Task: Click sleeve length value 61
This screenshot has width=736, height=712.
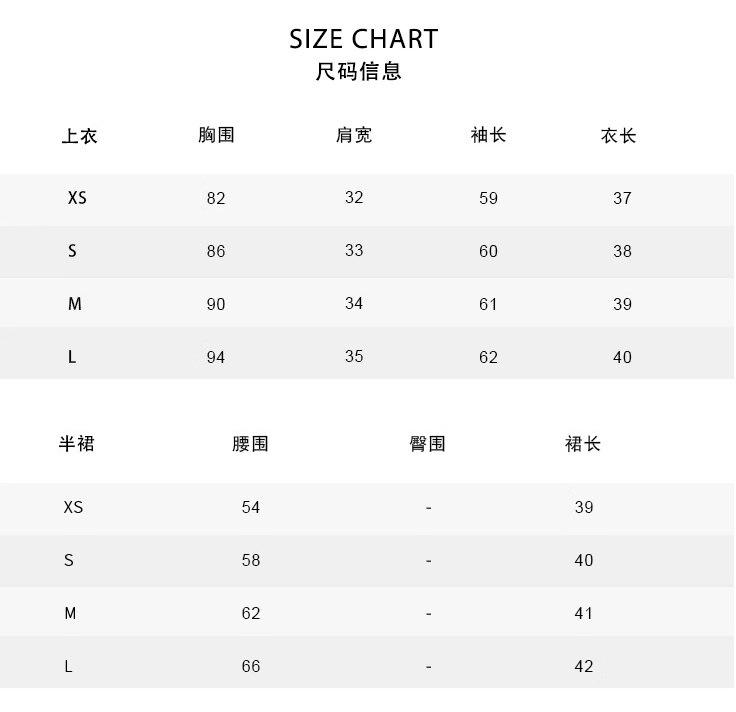Action: [488, 304]
